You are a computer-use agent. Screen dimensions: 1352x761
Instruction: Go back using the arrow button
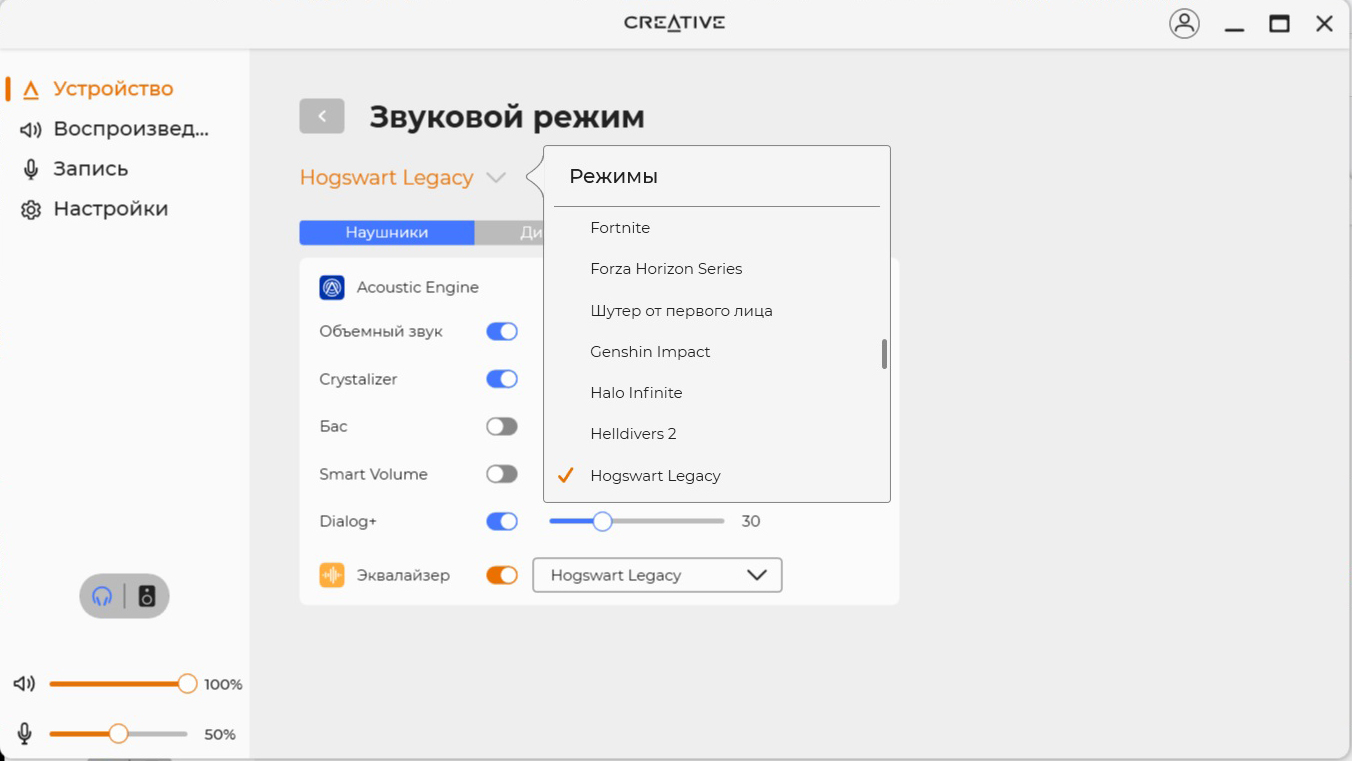point(322,116)
